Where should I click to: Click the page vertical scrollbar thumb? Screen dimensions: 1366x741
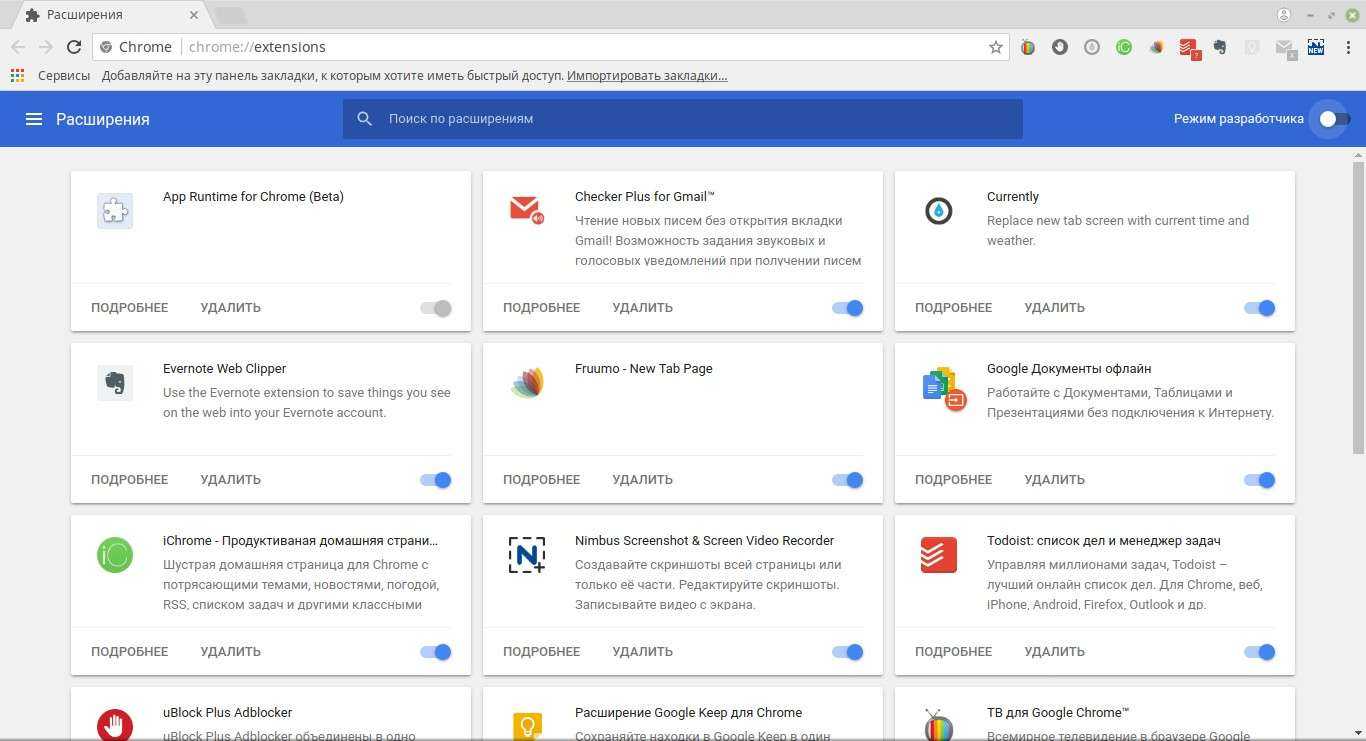tap(1358, 306)
